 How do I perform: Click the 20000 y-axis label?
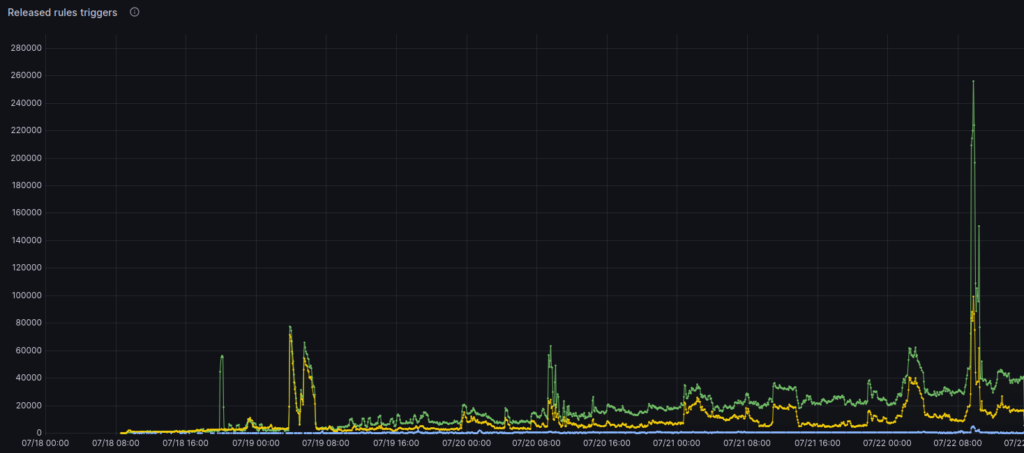tap(28, 405)
